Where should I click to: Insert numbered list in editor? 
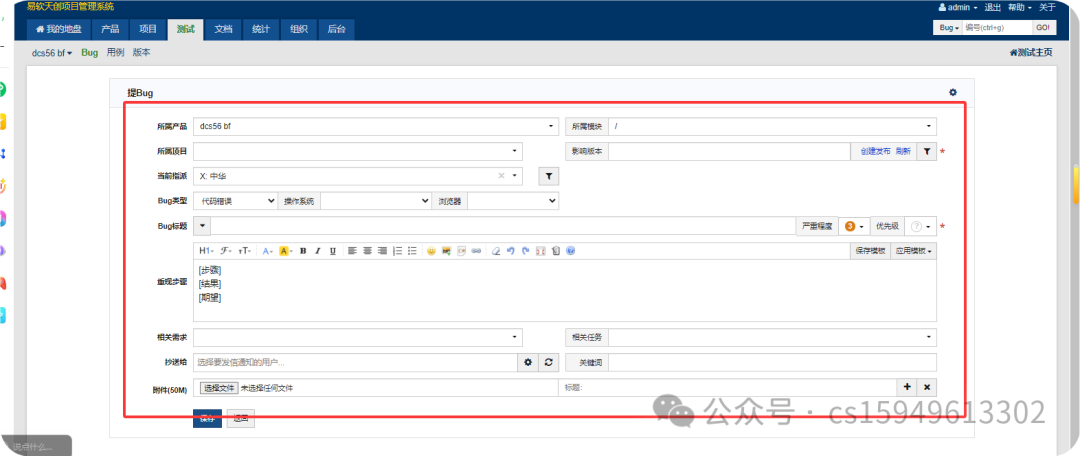pos(397,251)
